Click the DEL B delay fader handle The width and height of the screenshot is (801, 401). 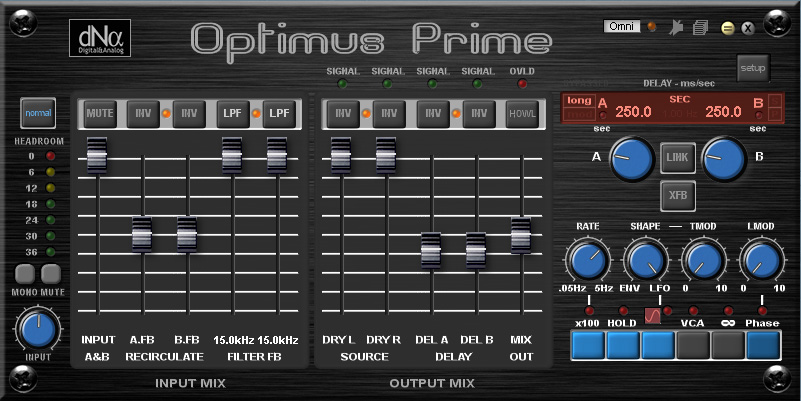tap(476, 250)
